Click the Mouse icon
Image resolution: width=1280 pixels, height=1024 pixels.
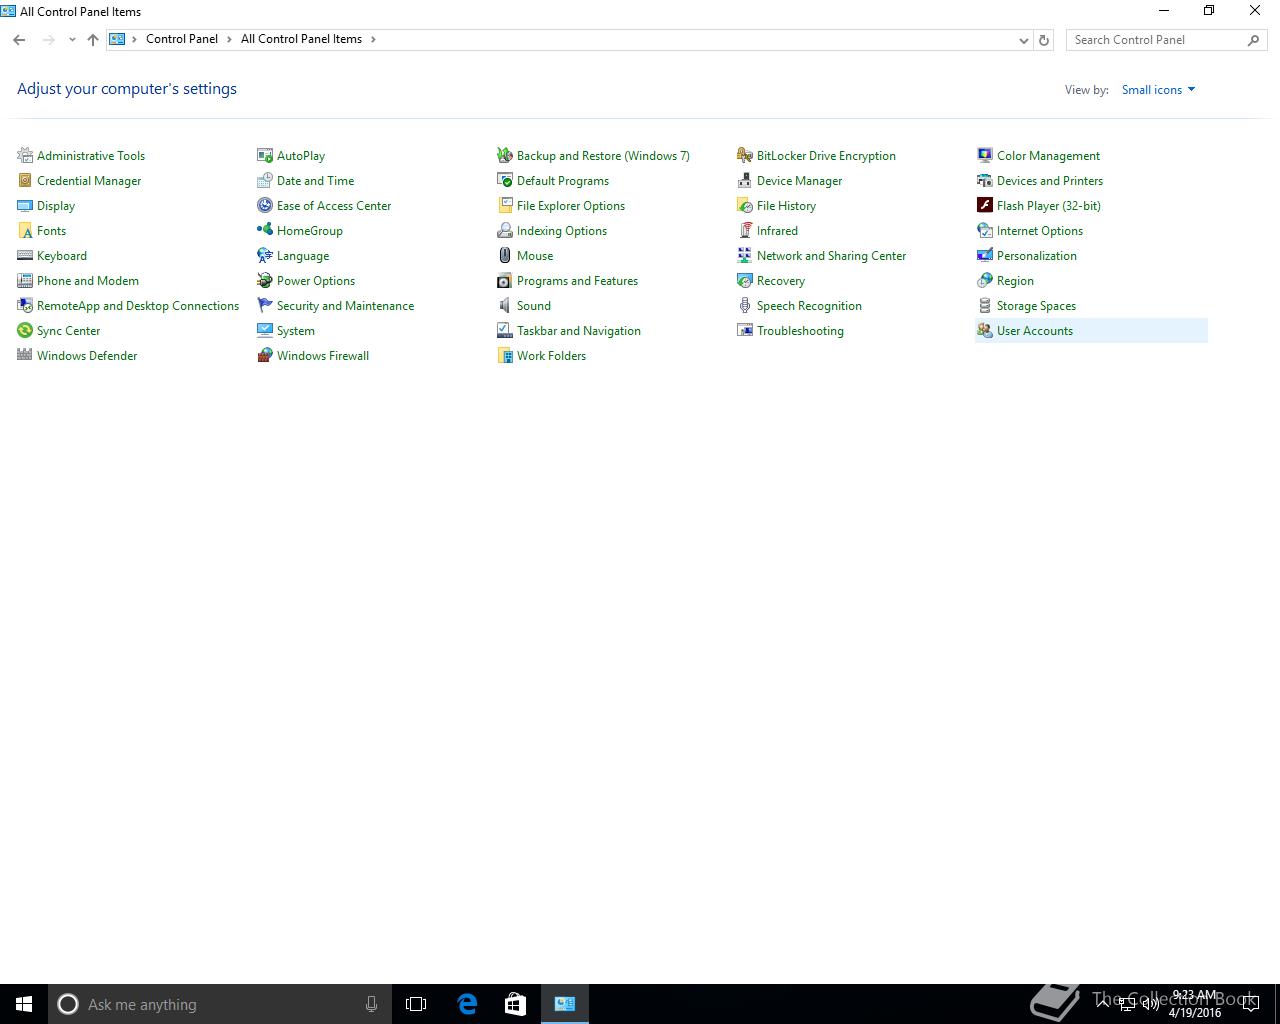[505, 255]
